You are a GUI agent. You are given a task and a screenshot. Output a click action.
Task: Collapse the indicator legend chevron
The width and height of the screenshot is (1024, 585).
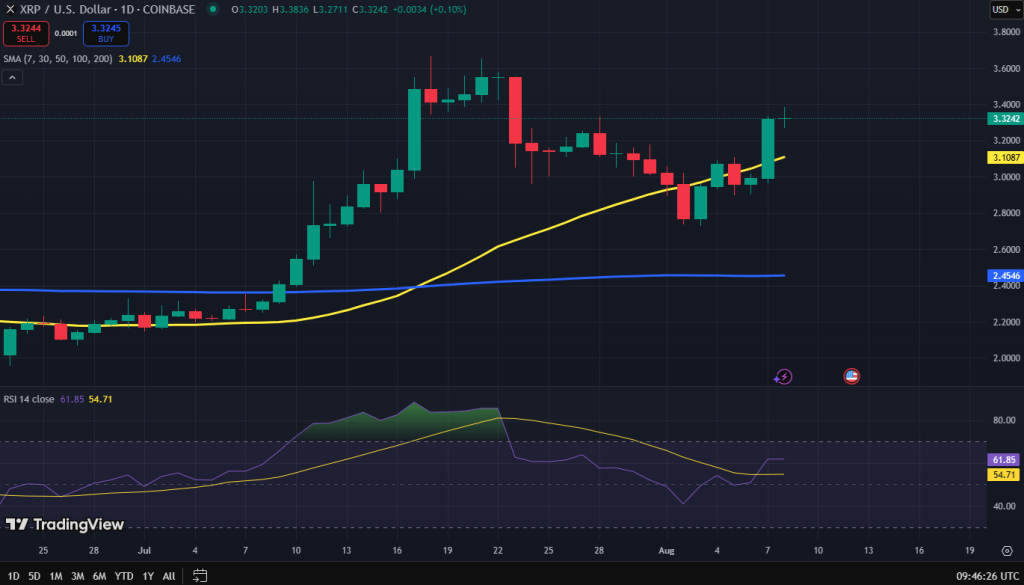[12, 78]
